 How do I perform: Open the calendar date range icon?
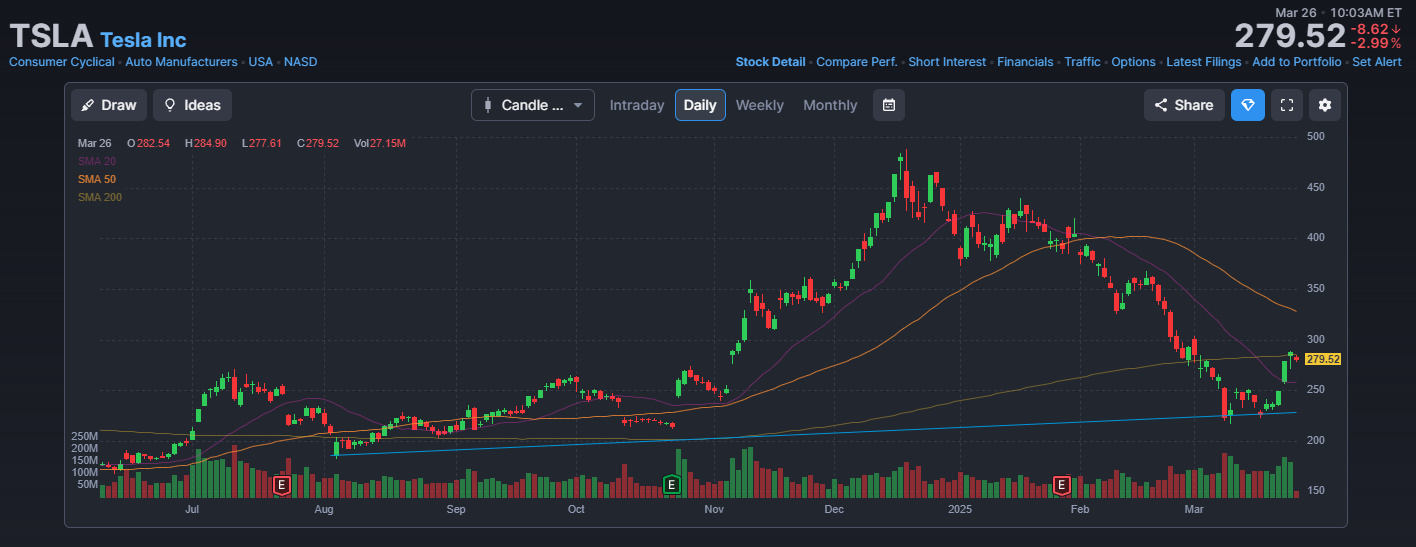889,105
